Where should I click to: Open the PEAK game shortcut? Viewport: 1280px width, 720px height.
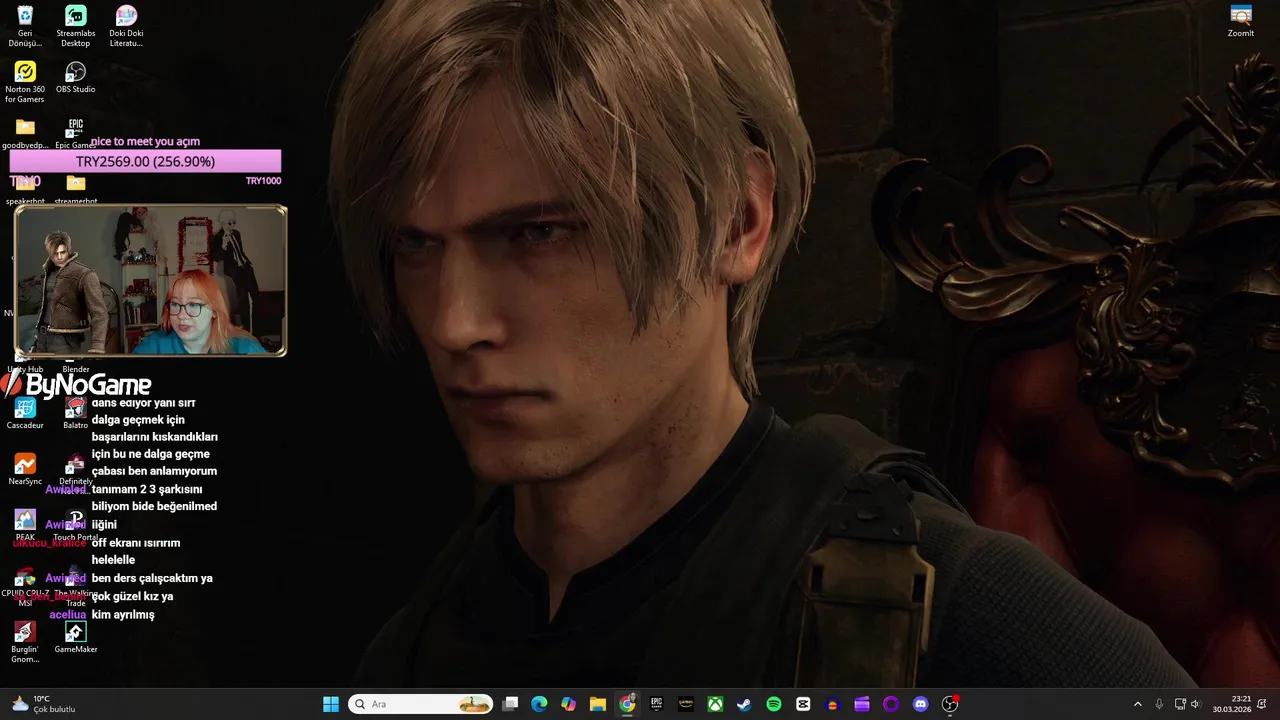click(x=25, y=525)
